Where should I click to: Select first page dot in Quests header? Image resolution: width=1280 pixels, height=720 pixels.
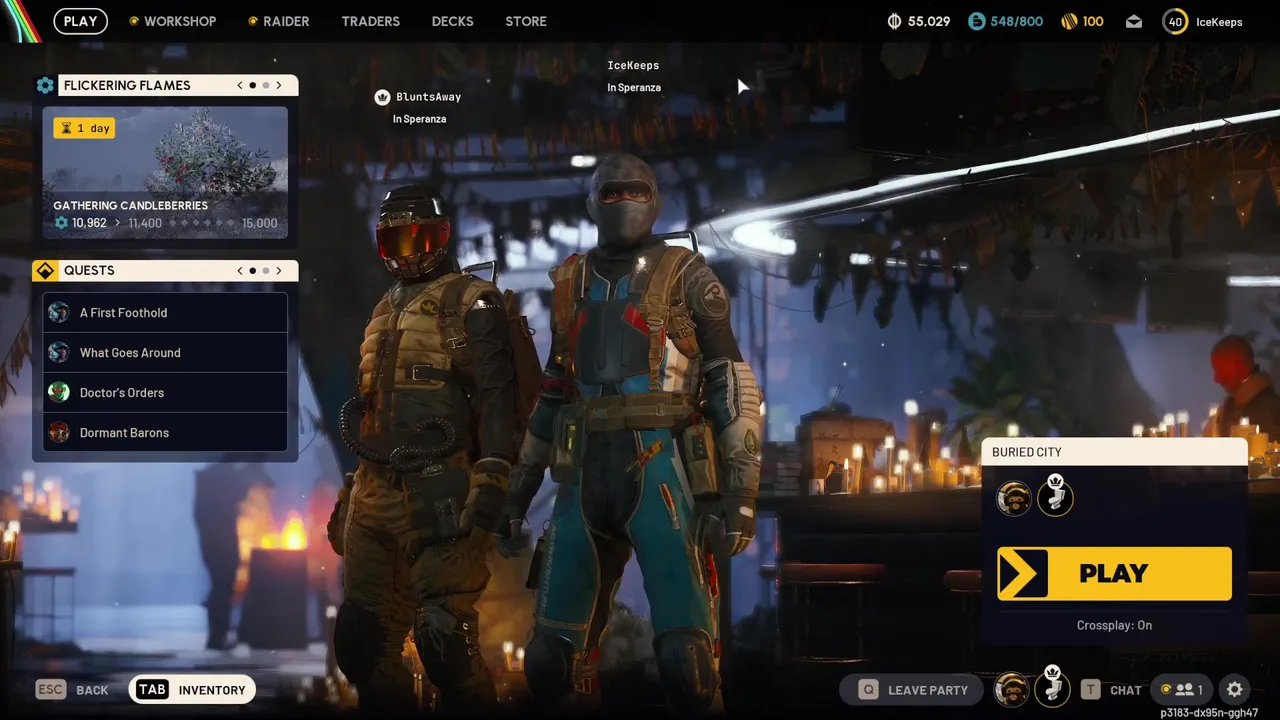(x=253, y=270)
